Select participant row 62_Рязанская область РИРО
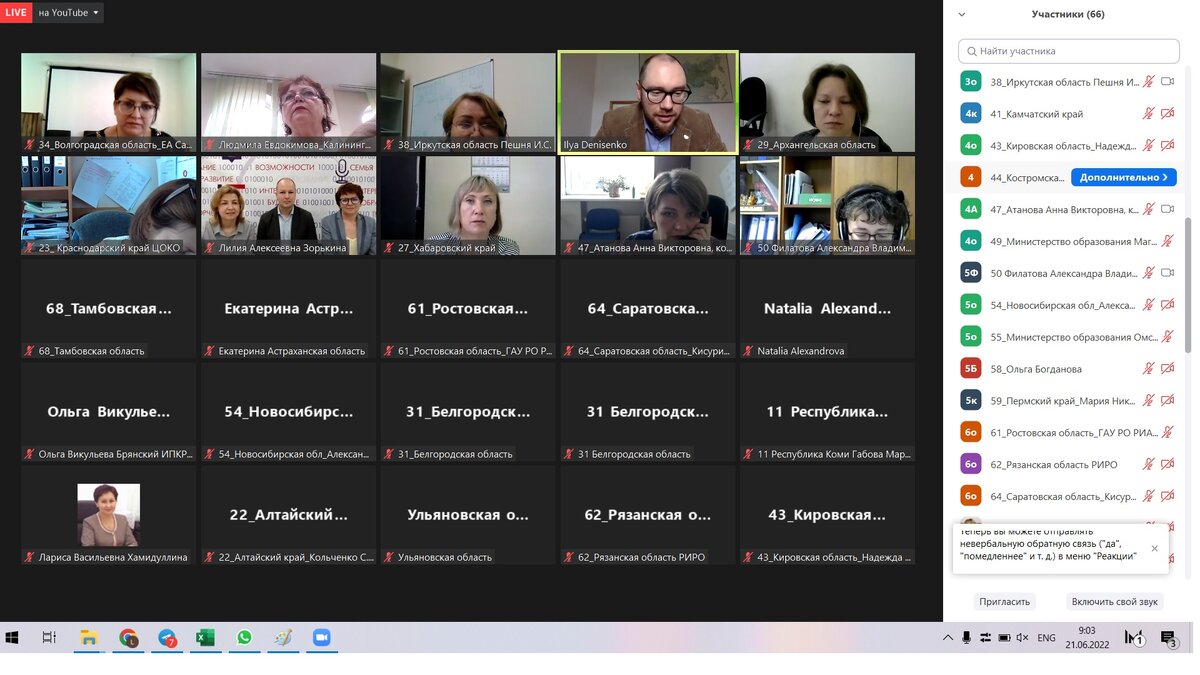1200x675 pixels. (x=1067, y=464)
